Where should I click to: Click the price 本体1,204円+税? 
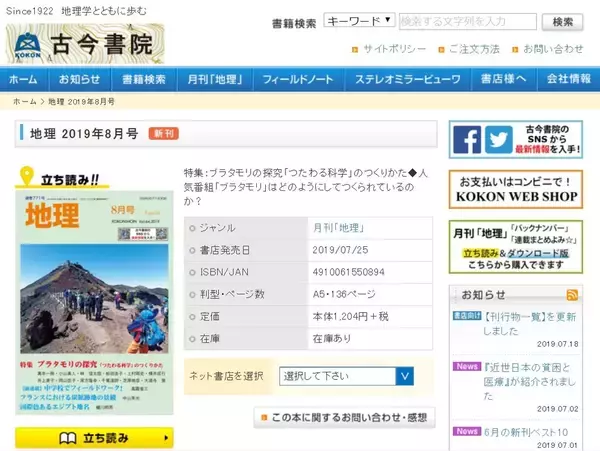click(351, 316)
